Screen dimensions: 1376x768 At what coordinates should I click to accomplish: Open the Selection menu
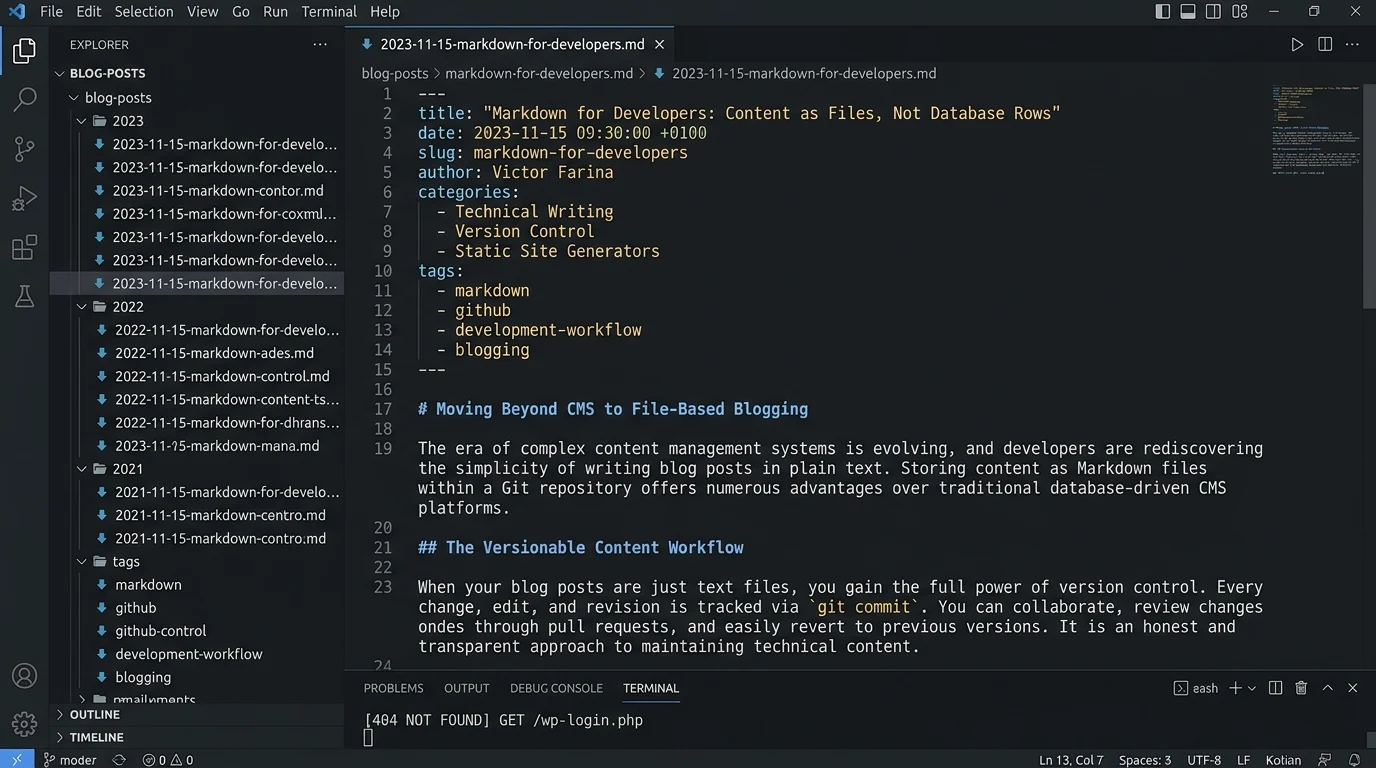click(144, 12)
